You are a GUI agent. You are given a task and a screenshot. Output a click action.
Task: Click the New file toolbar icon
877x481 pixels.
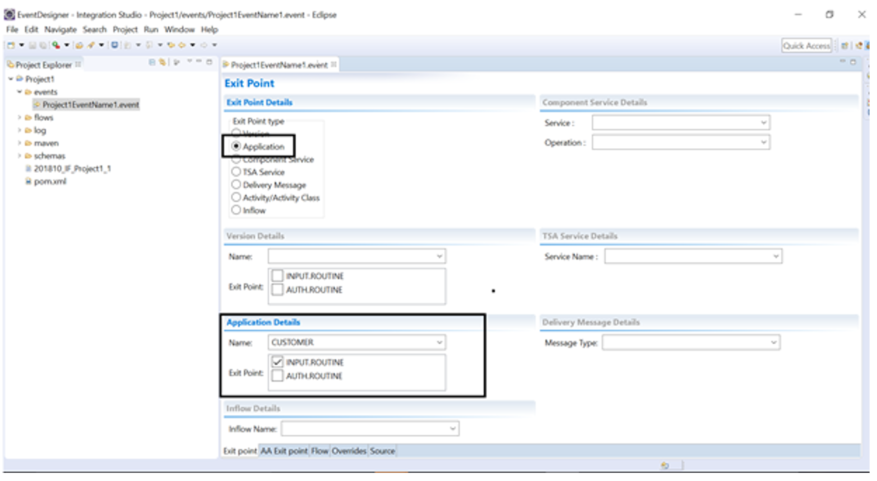pyautogui.click(x=11, y=46)
